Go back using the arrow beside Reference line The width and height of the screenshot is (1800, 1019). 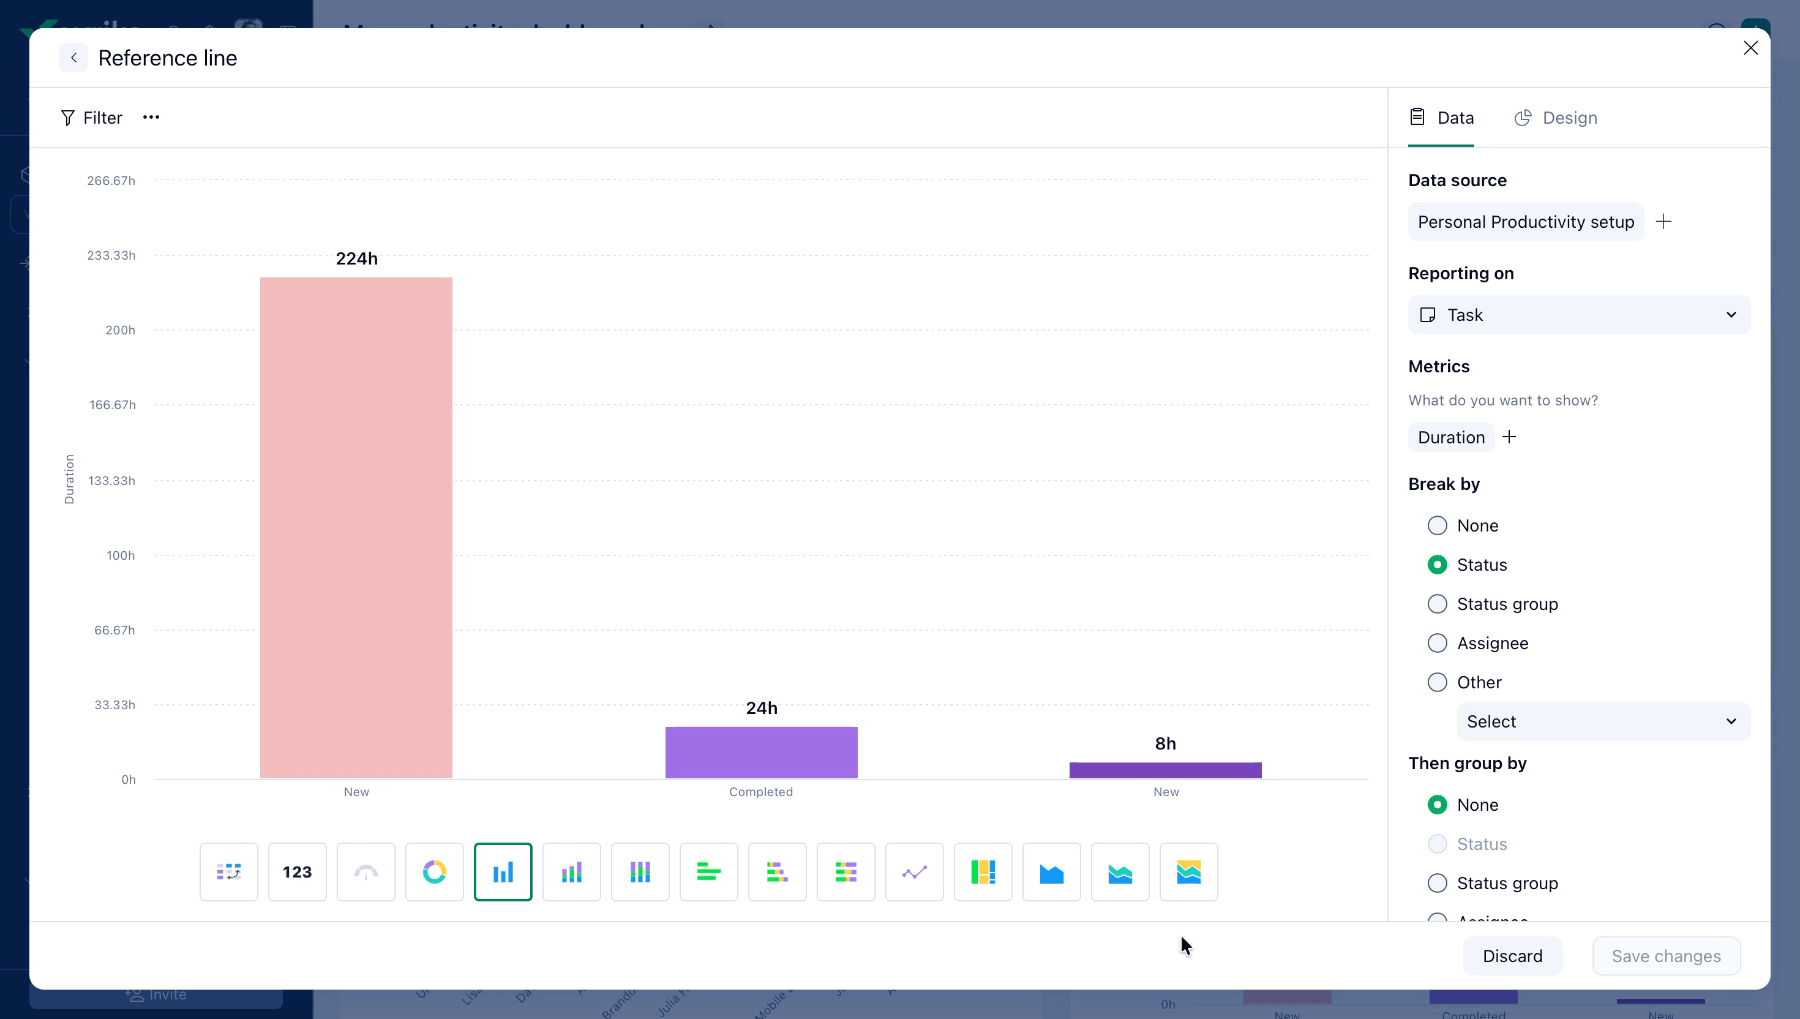click(x=73, y=58)
